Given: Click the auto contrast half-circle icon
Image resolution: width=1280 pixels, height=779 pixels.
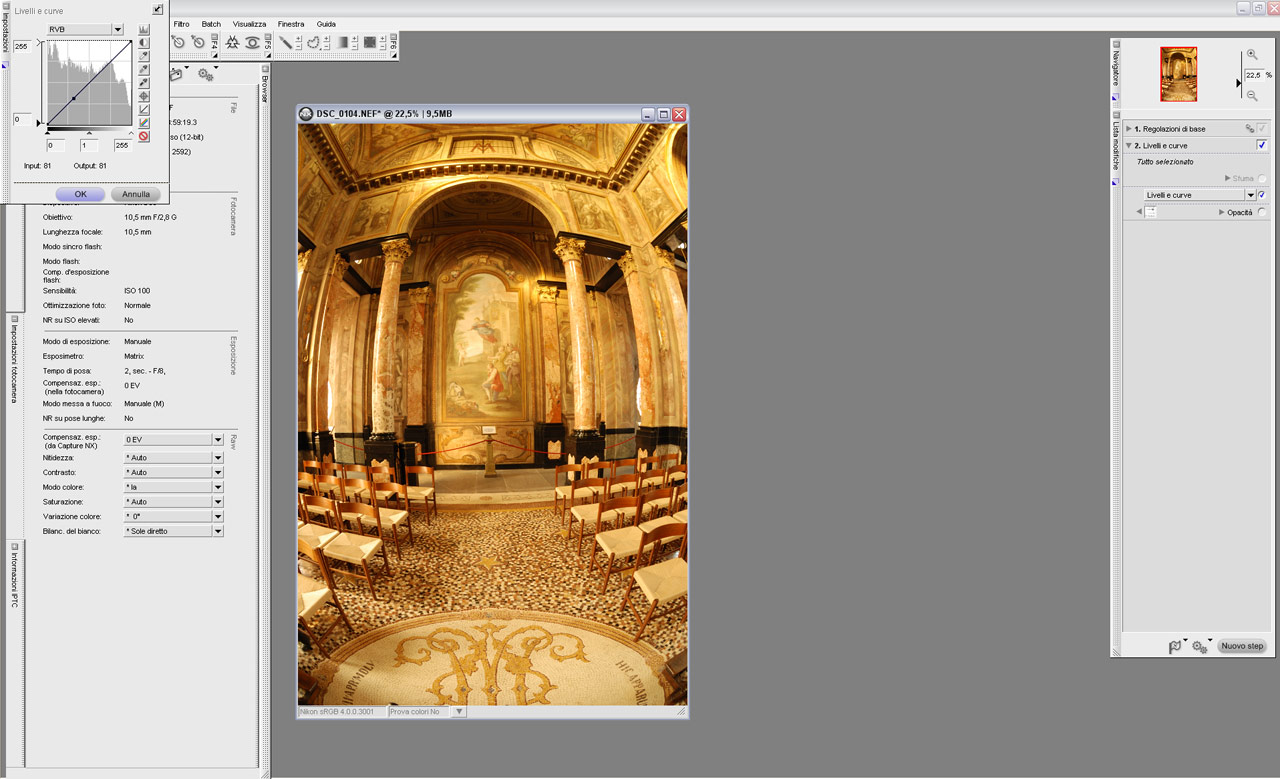Looking at the screenshot, I should click(x=144, y=43).
